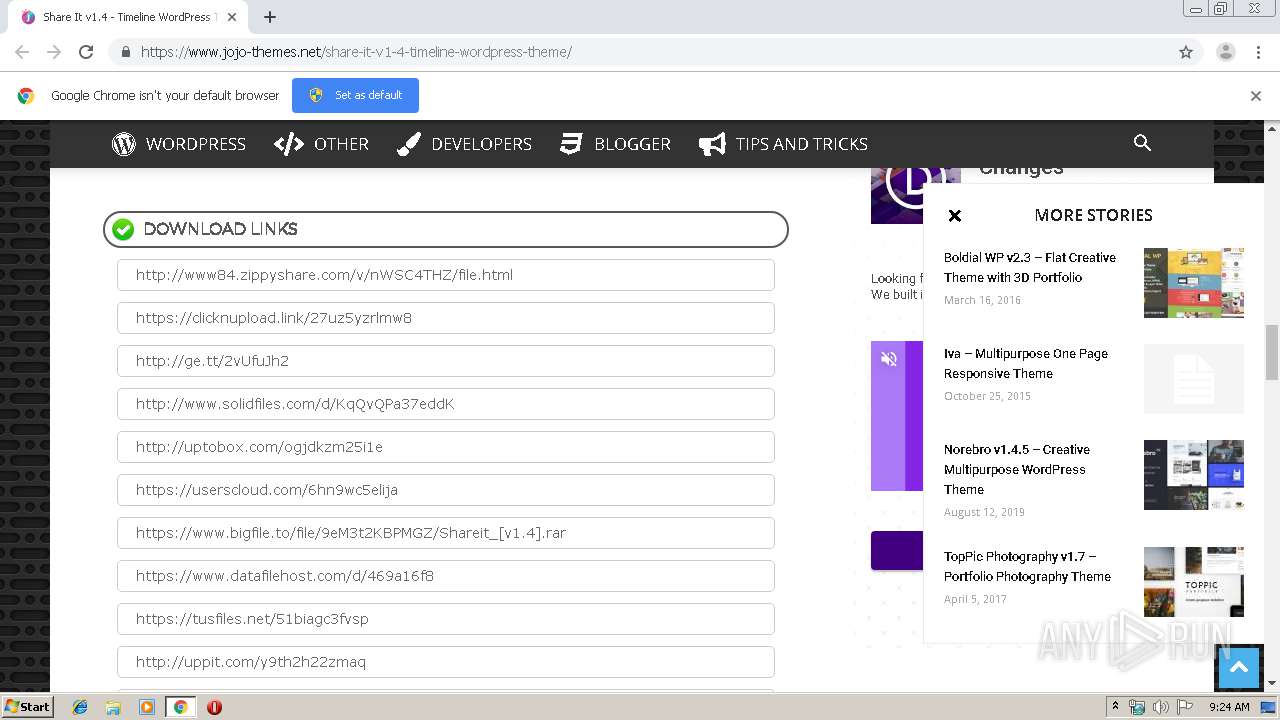
Task: Open the WORDPRESS menu
Action: coord(179,144)
